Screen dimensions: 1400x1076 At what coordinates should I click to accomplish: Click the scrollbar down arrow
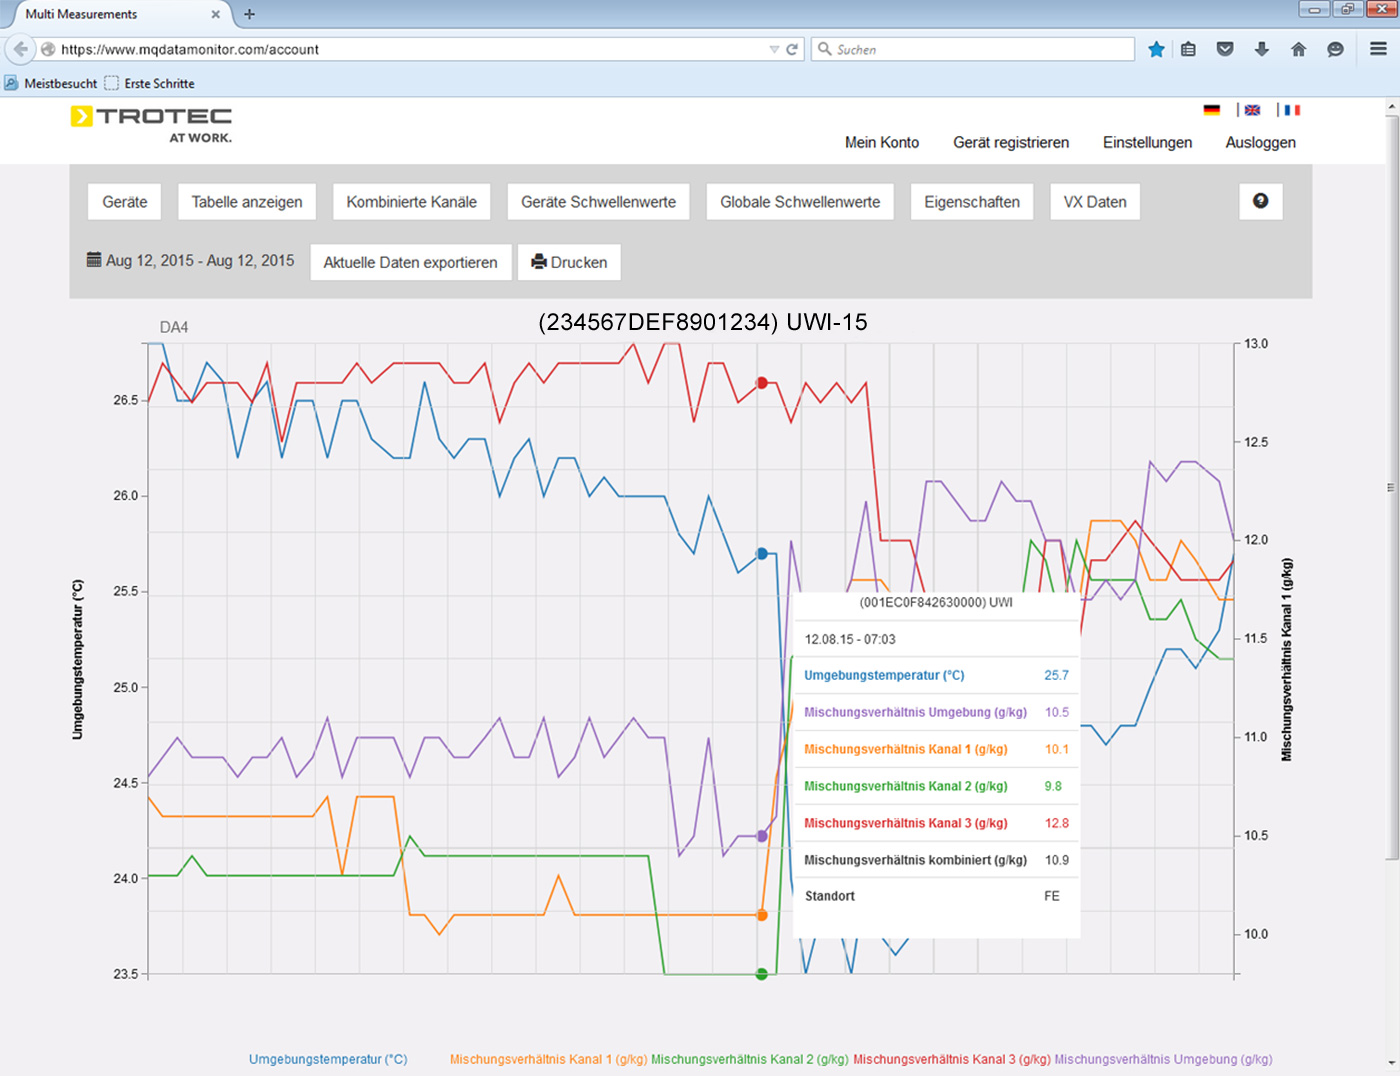pos(1391,1063)
